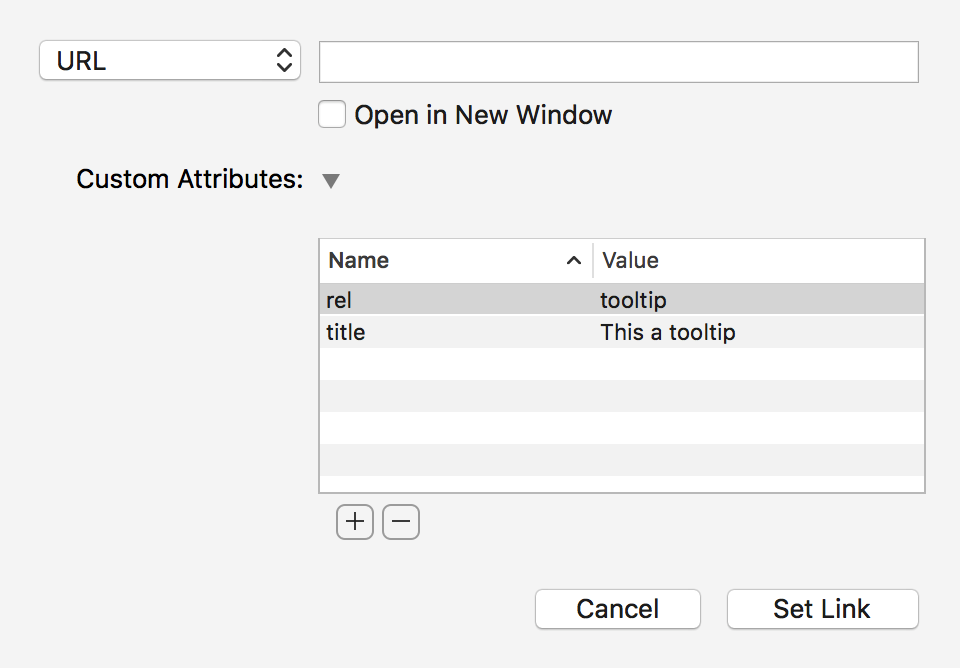The width and height of the screenshot is (960, 668).
Task: Sort by the Name column header
Action: coord(456,261)
